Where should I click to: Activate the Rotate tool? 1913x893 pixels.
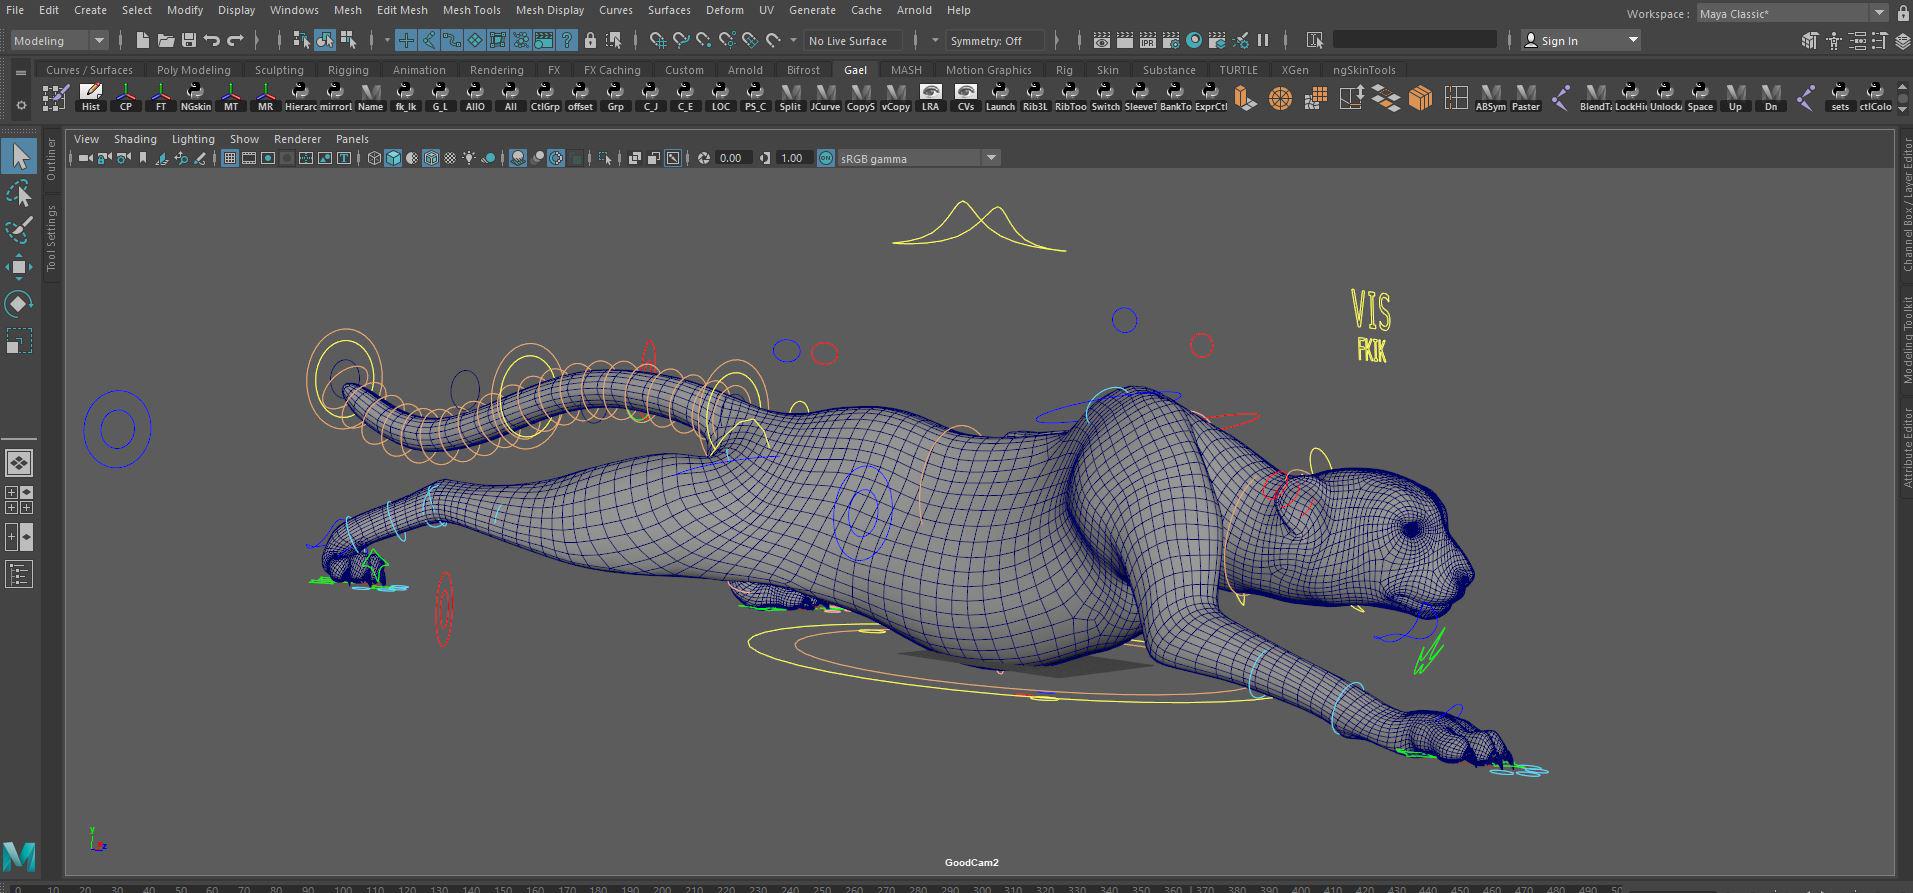point(18,304)
